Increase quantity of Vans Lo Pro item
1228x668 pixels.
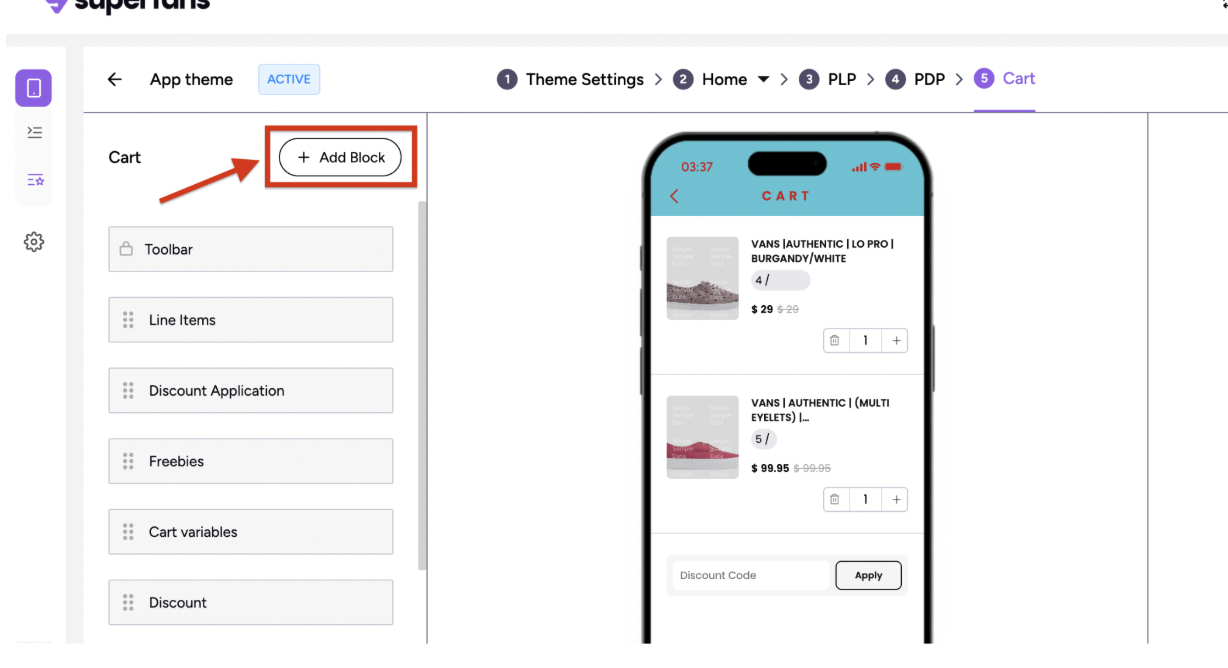coord(896,341)
